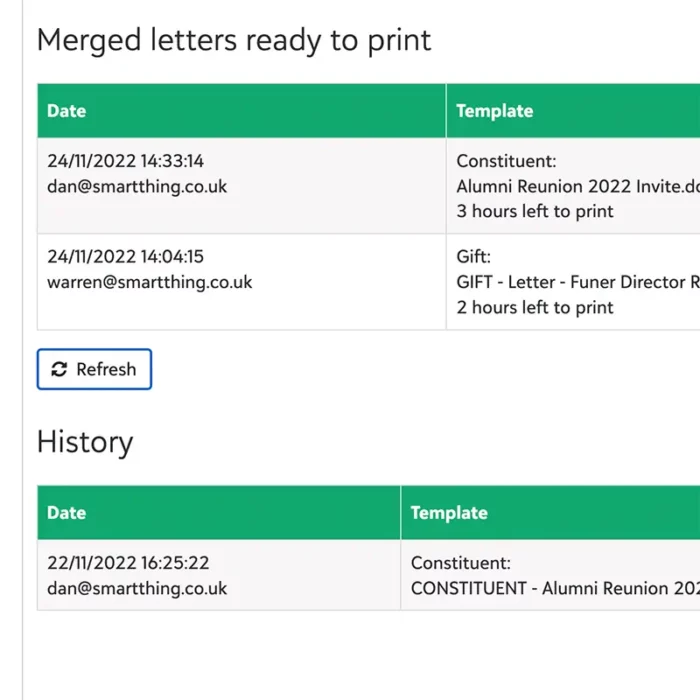Image resolution: width=700 pixels, height=700 pixels.
Task: Click the Date header in merged letters table
Action: pos(67,111)
